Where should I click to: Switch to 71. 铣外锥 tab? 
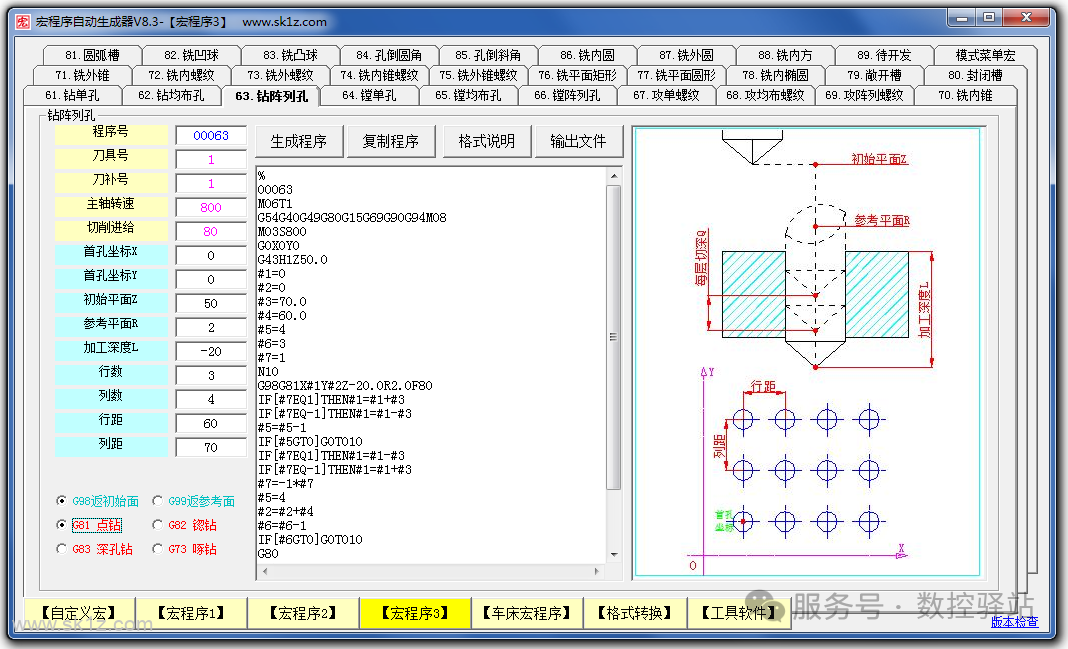click(82, 75)
